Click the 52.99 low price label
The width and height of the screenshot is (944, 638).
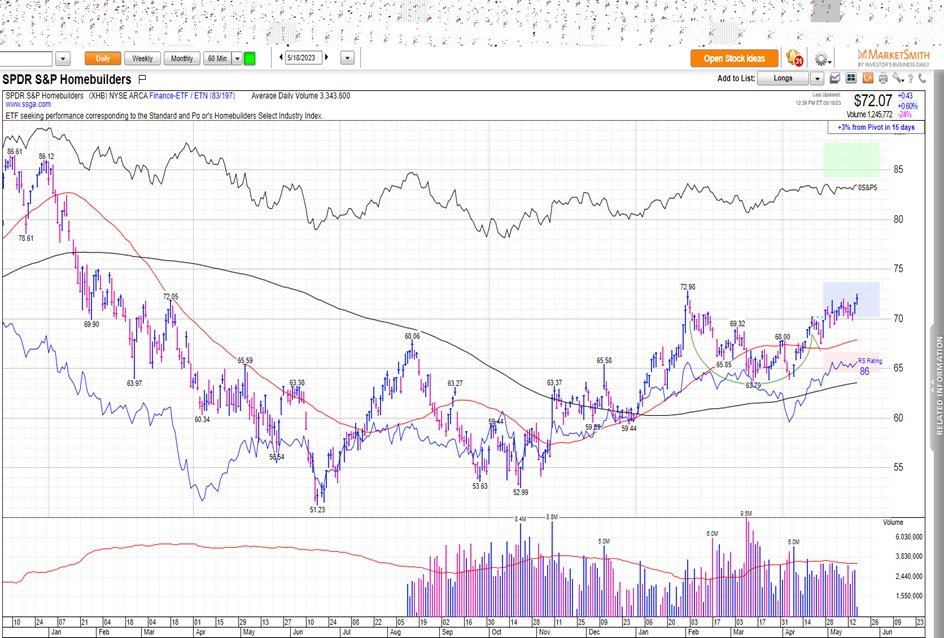520,492
